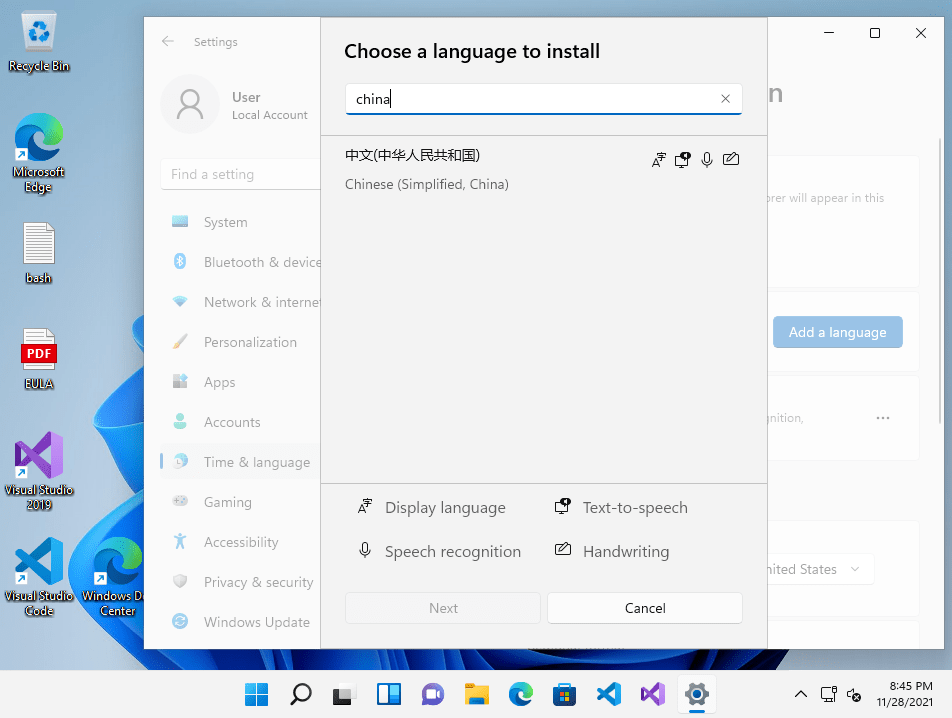This screenshot has width=952, height=718.
Task: Select Visual Studio 2019 desktop shortcut
Action: click(39, 471)
